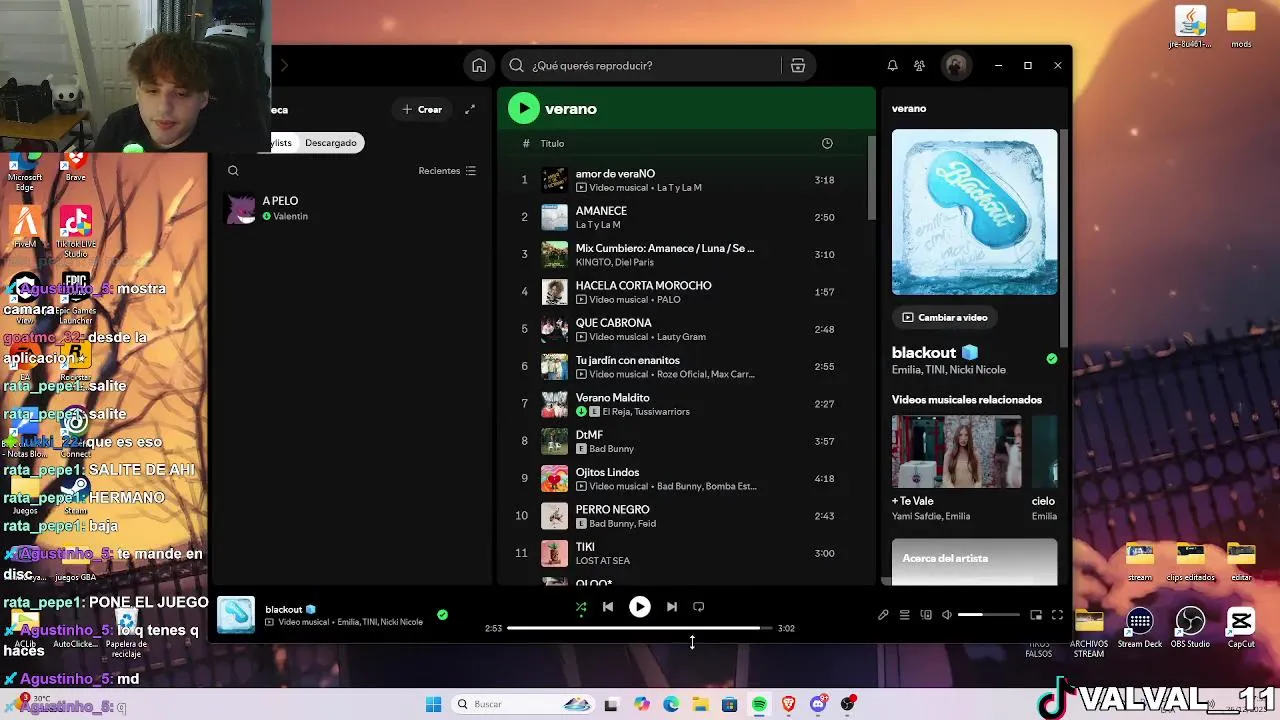Seek on the song progress bar

[x=640, y=628]
